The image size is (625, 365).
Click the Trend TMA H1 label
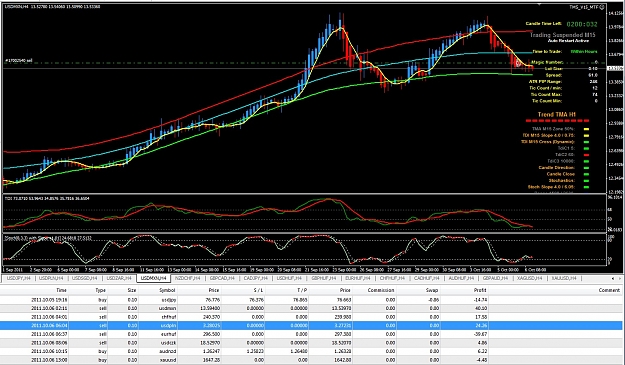click(x=556, y=114)
